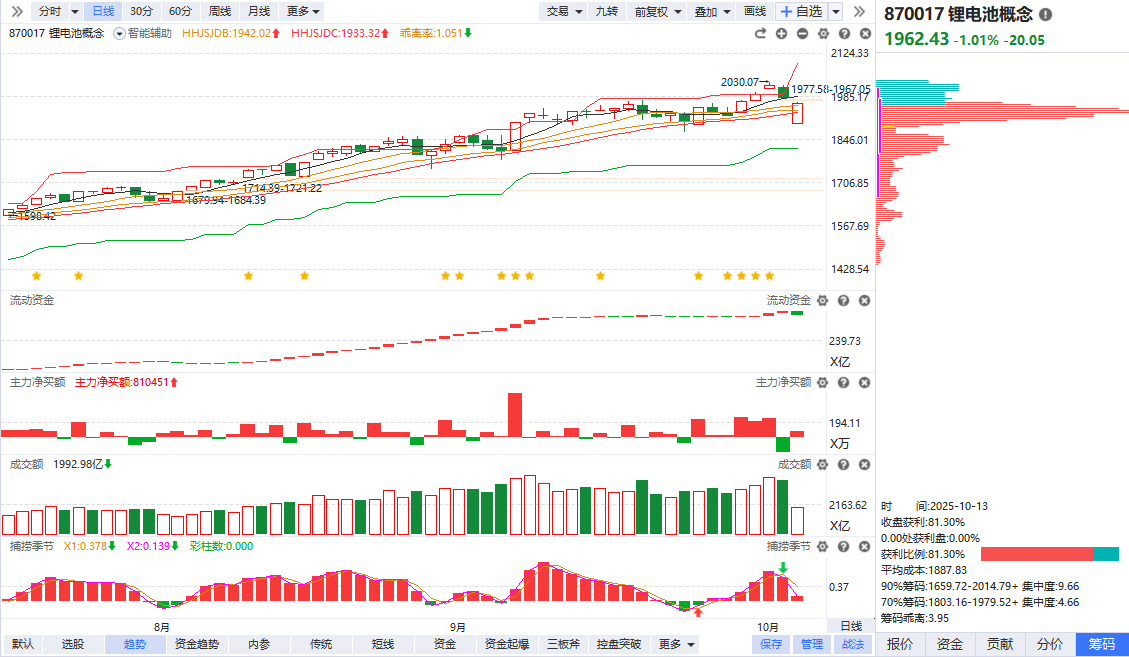Click the refresh arrow icon on main chart
This screenshot has height=657, width=1129.
click(760, 33)
